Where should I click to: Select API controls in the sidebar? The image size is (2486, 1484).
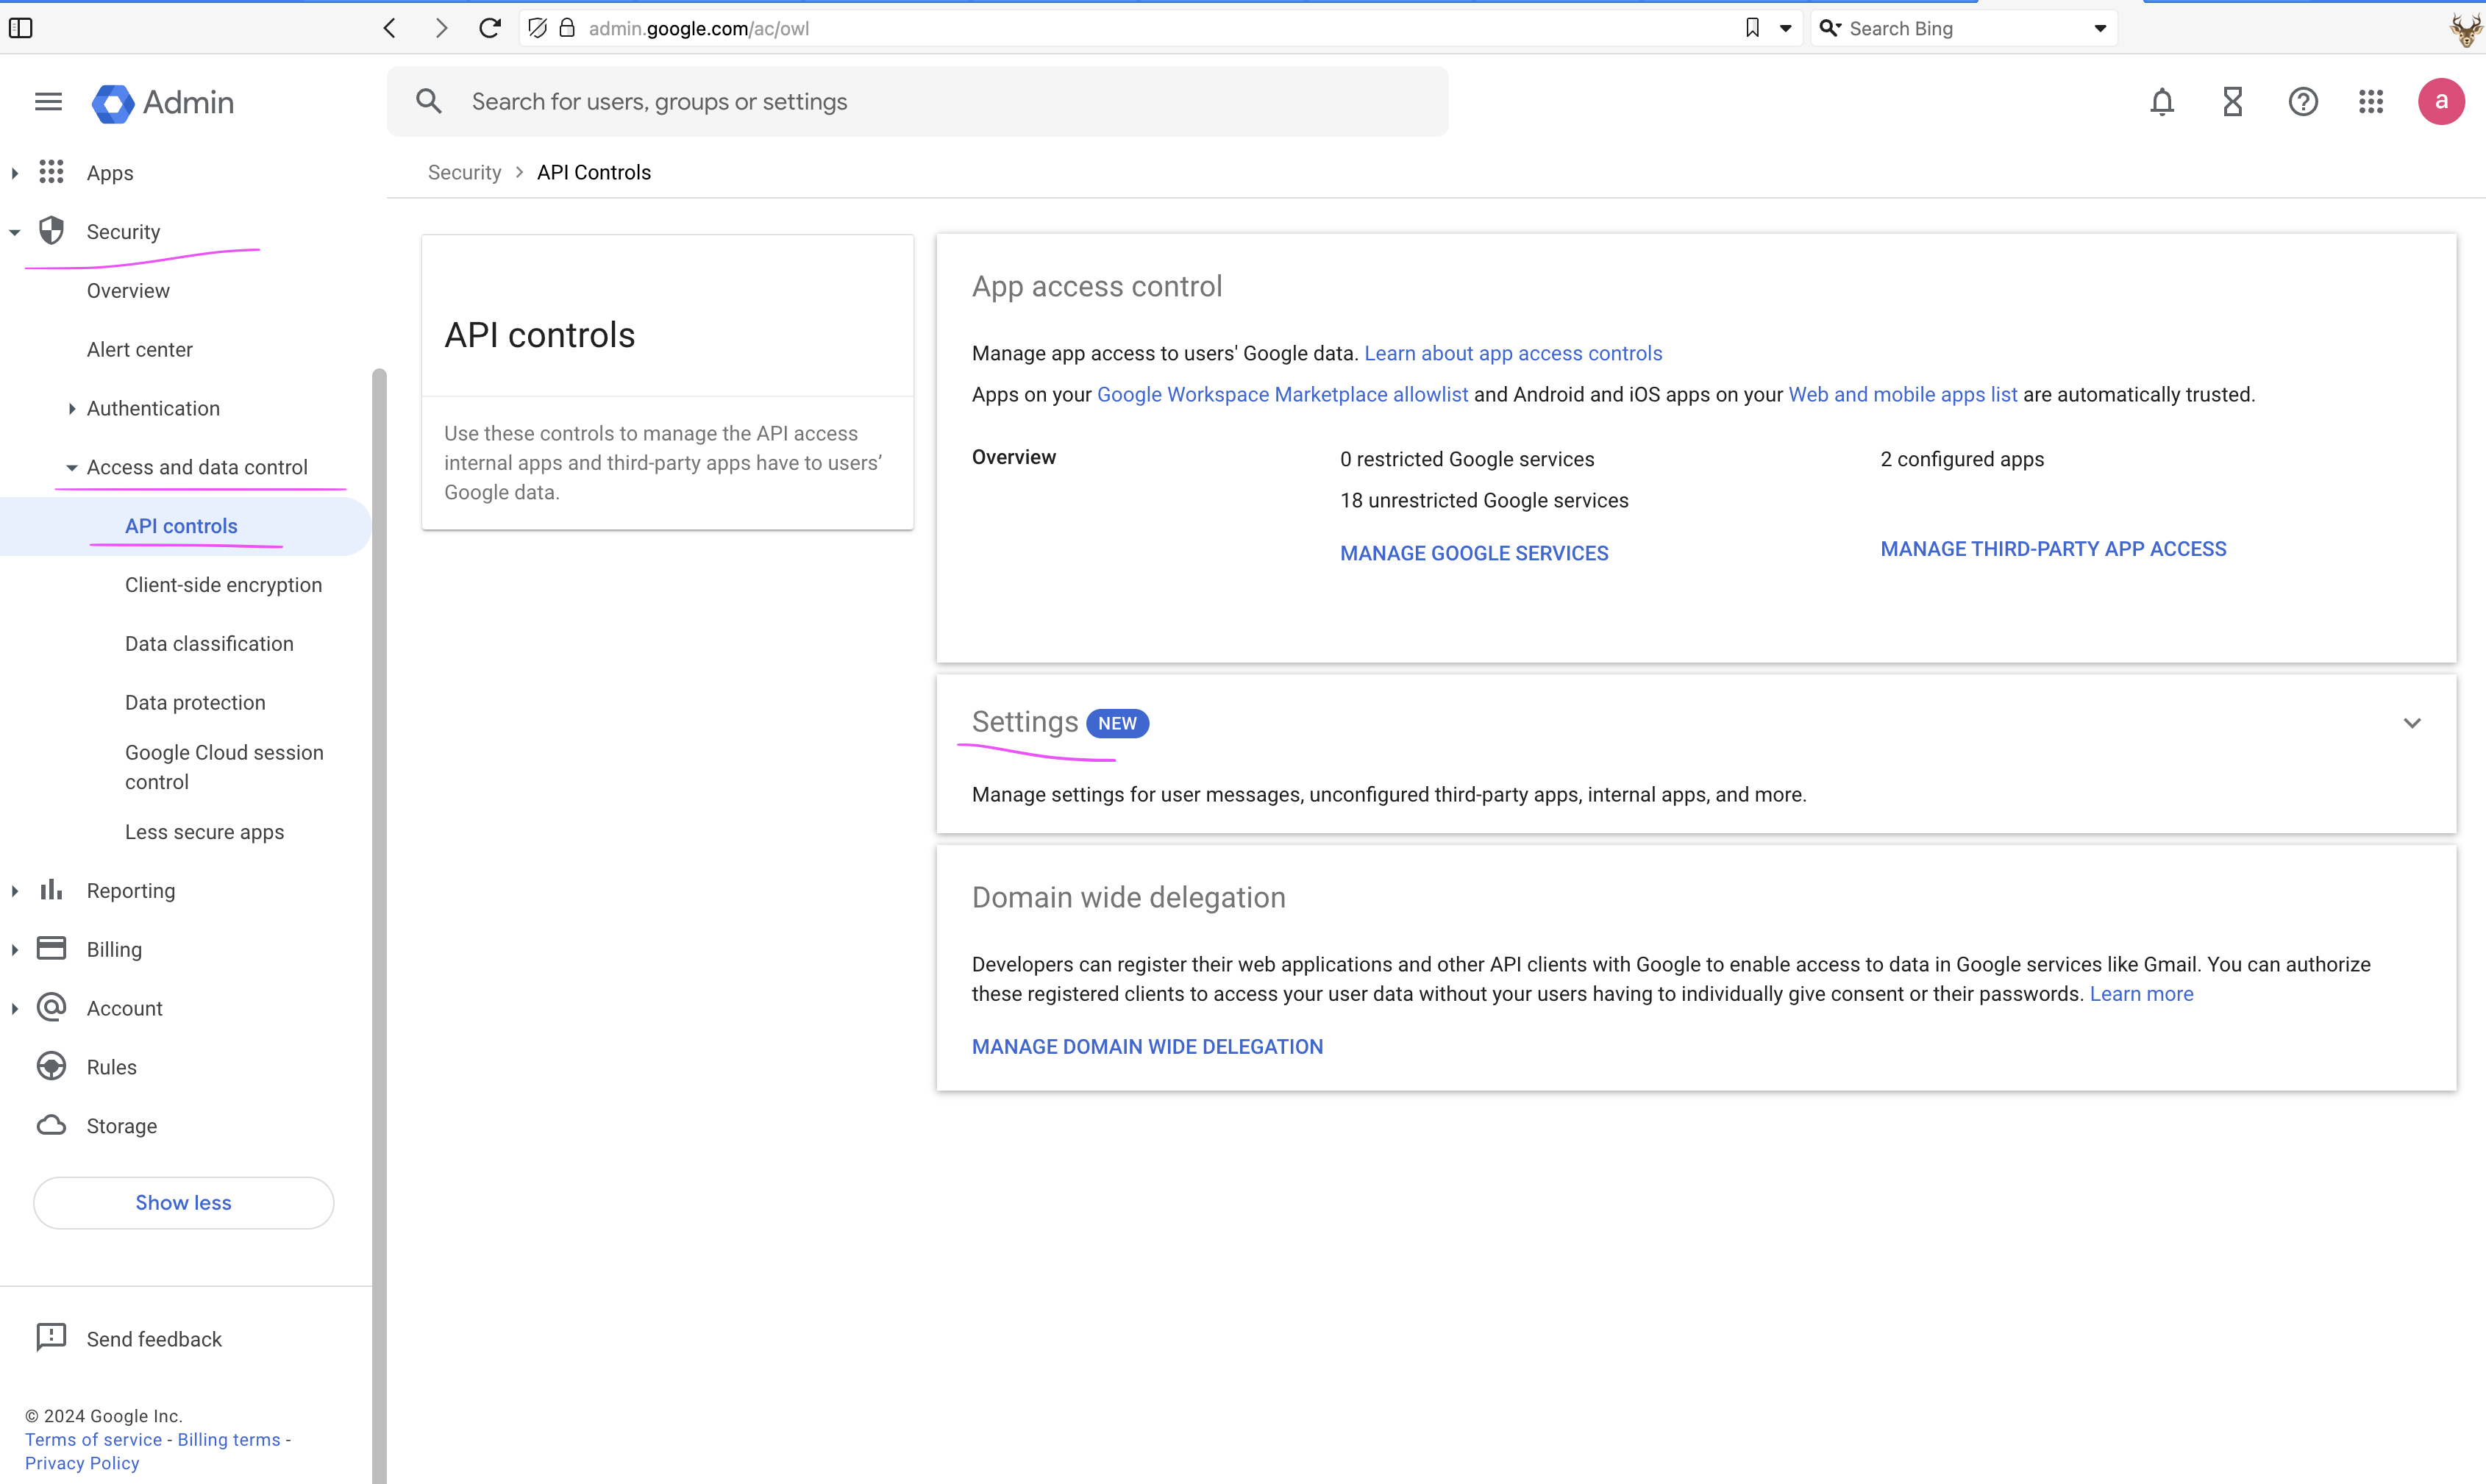click(x=181, y=525)
